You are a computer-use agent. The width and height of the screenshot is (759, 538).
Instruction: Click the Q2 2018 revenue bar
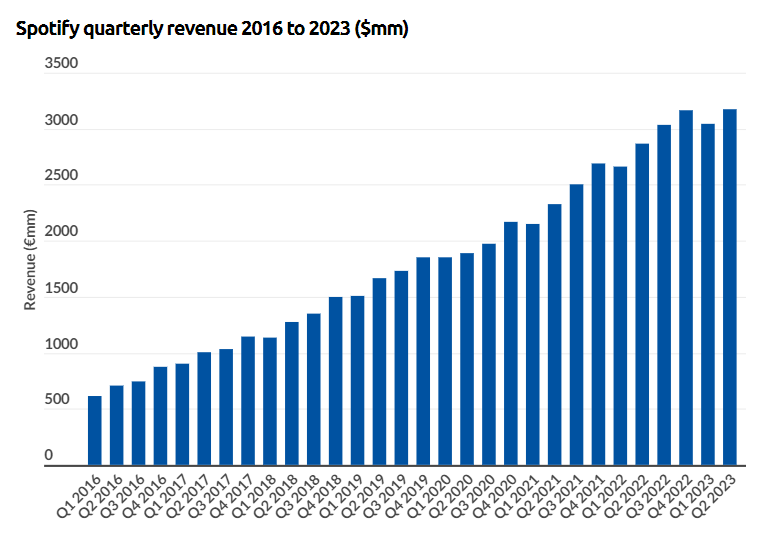(292, 394)
